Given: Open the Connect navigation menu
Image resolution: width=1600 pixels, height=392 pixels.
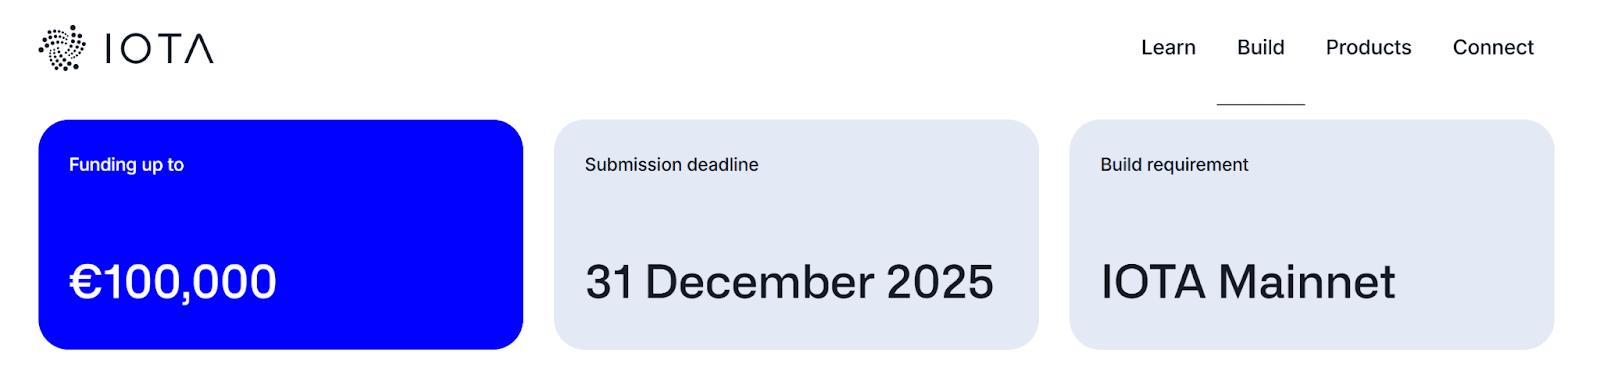Looking at the screenshot, I should [1493, 47].
